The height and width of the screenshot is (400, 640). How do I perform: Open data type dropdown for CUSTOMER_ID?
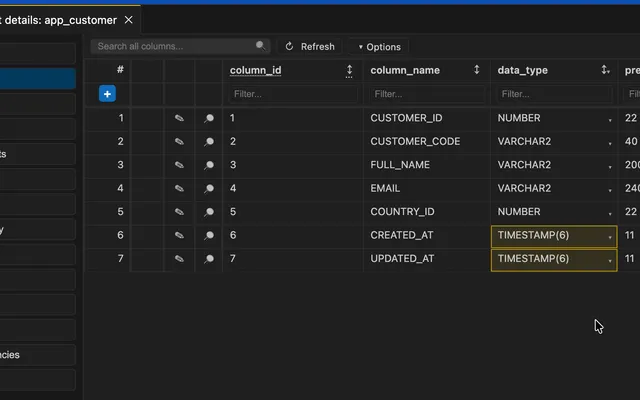click(x=610, y=120)
